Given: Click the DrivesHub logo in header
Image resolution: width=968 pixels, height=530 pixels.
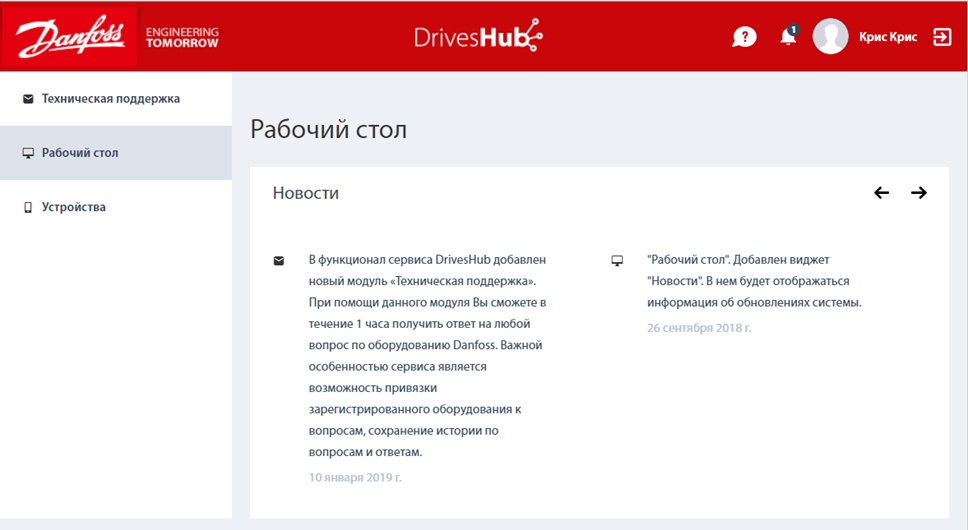Looking at the screenshot, I should click(478, 37).
